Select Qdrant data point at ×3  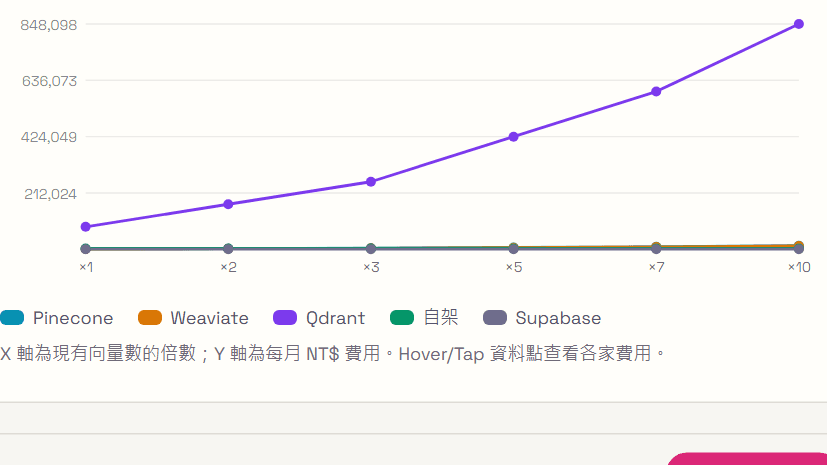coord(371,182)
